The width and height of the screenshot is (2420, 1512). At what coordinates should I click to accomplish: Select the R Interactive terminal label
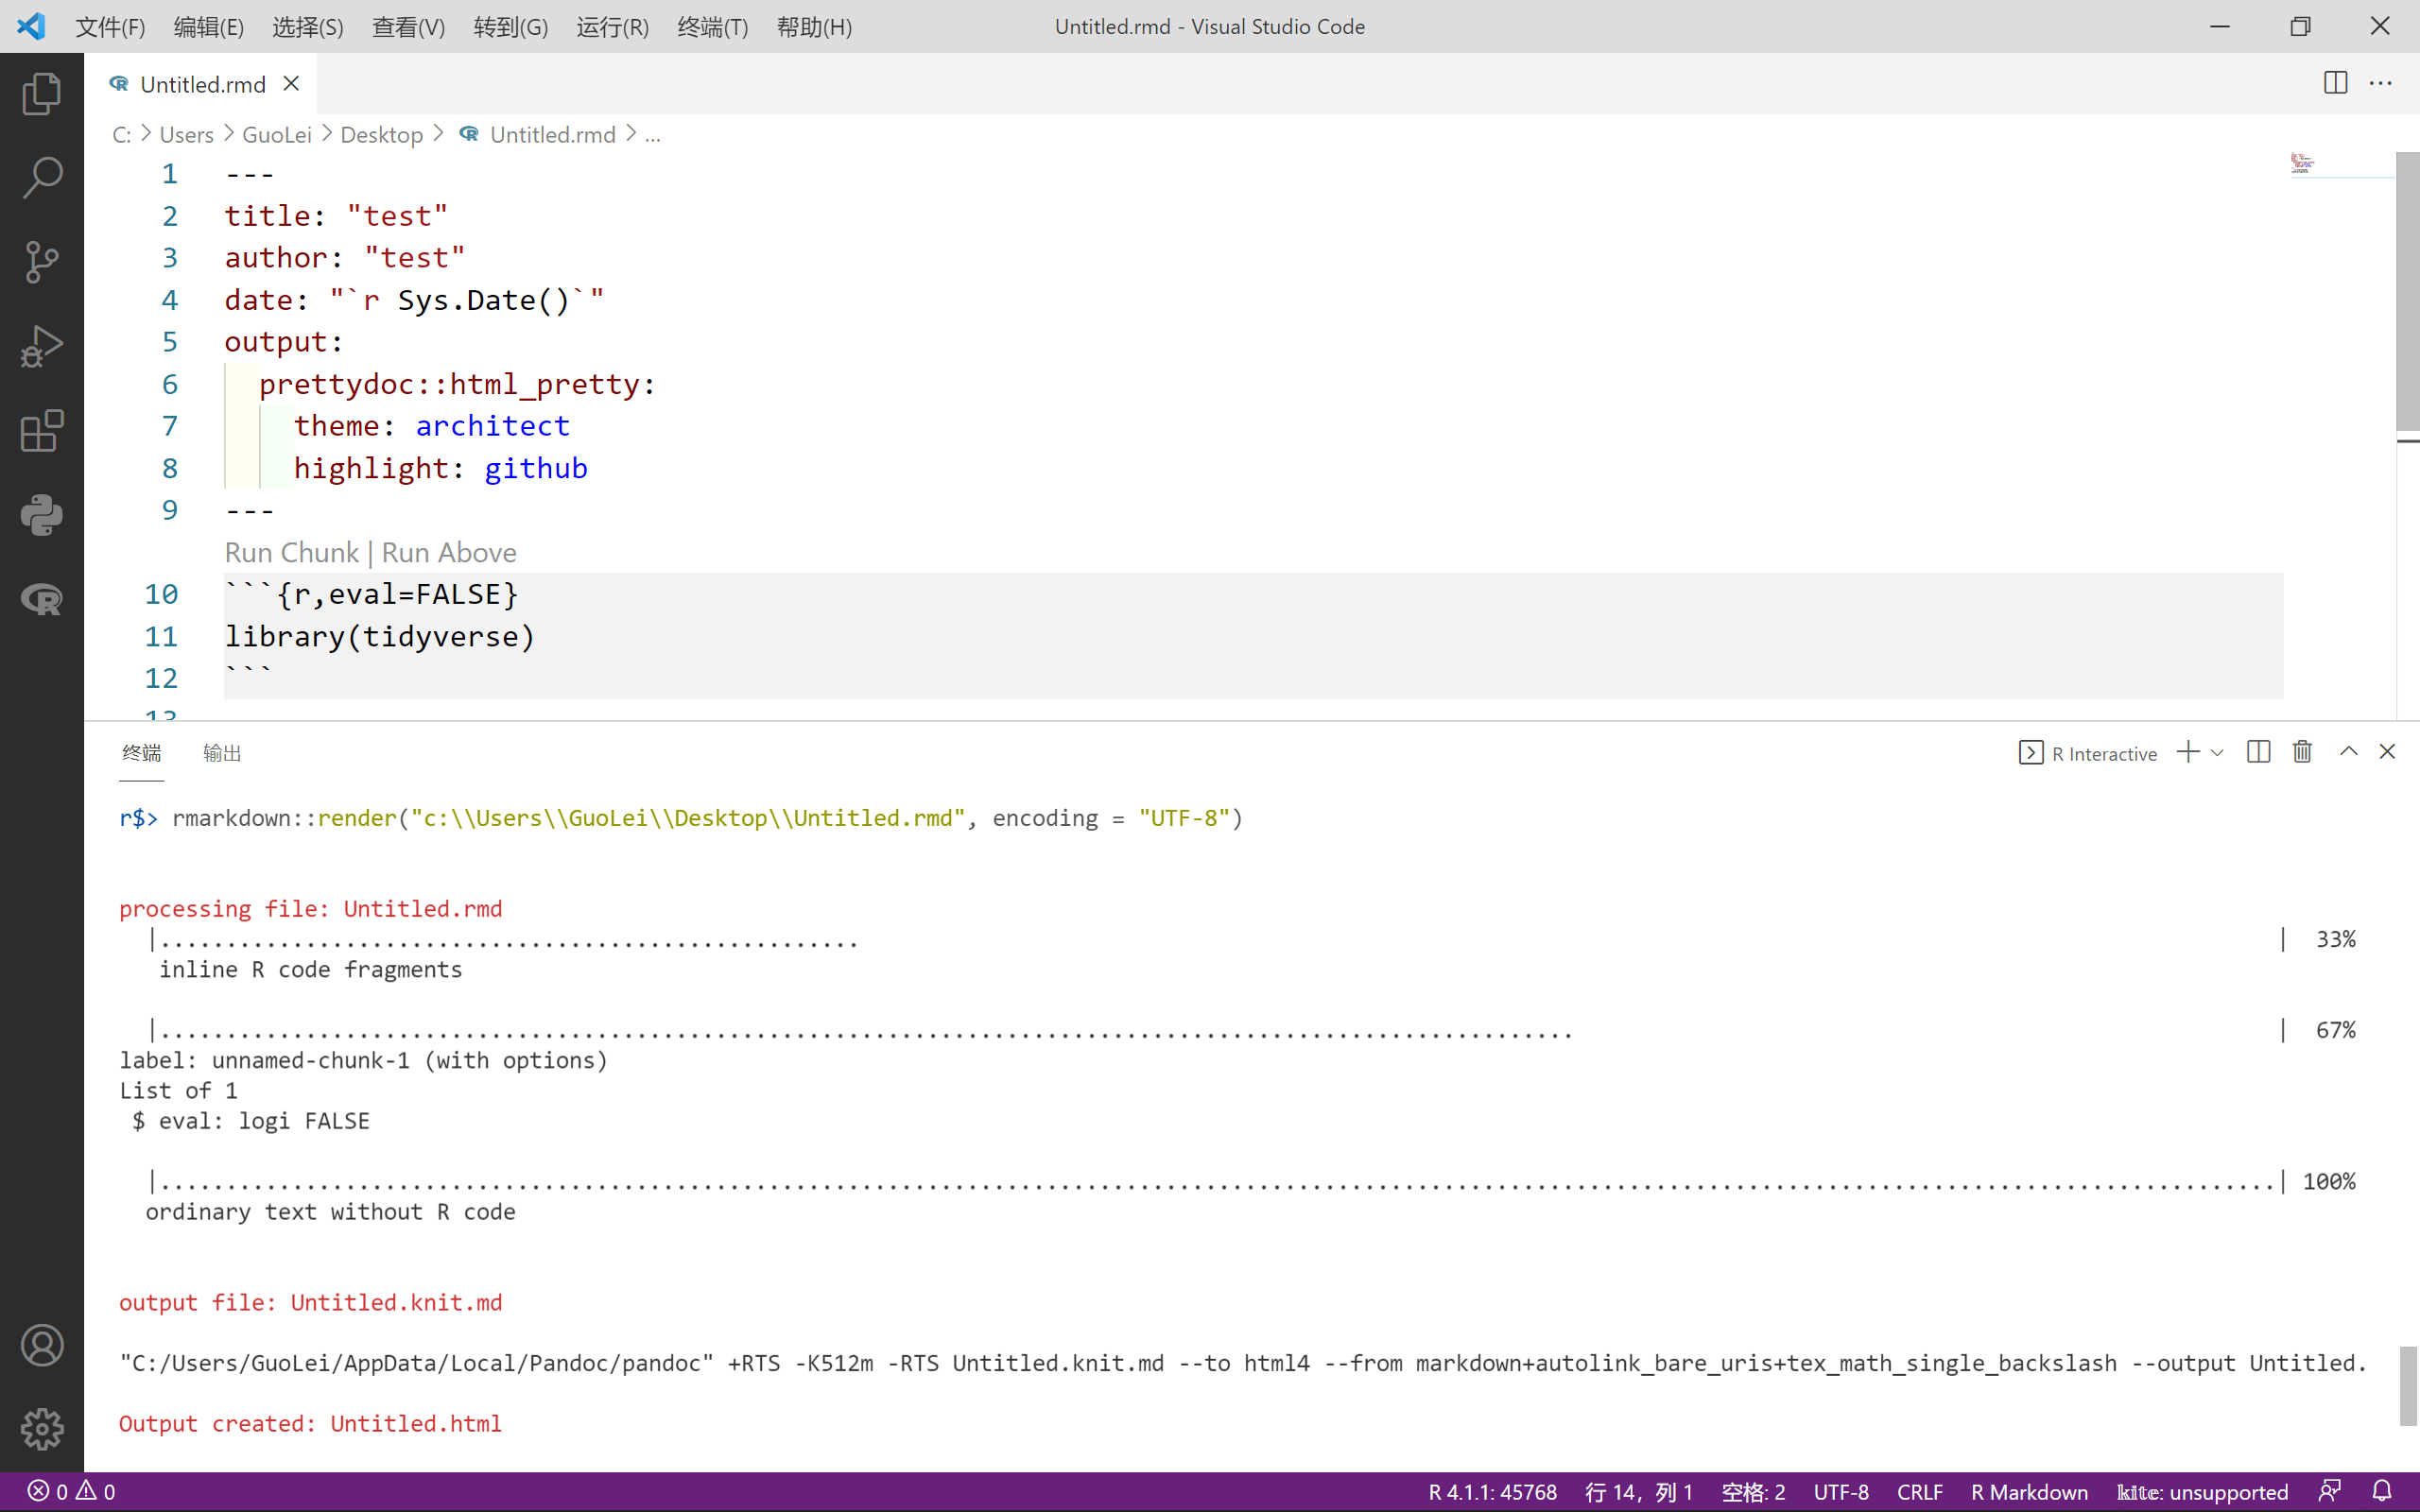2088,753
